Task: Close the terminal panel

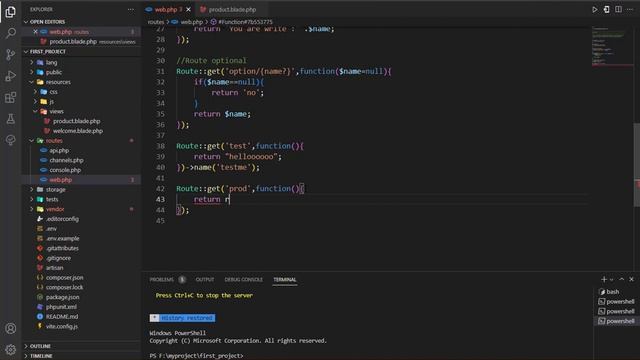Action: [631, 279]
